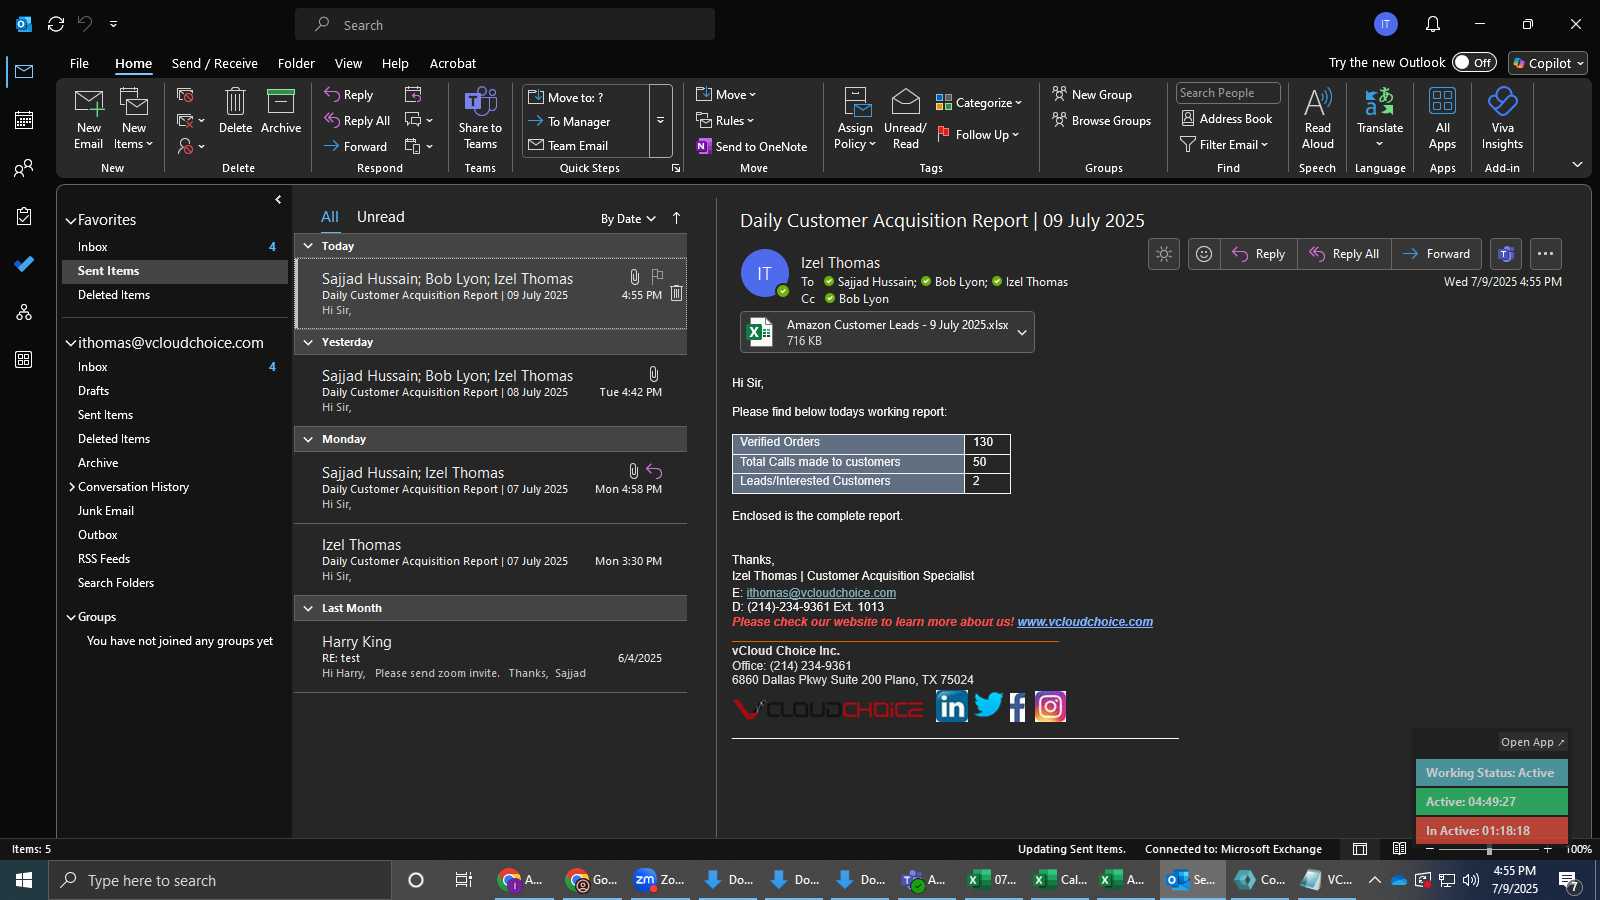
Task: Open the View tab
Action: coord(348,63)
